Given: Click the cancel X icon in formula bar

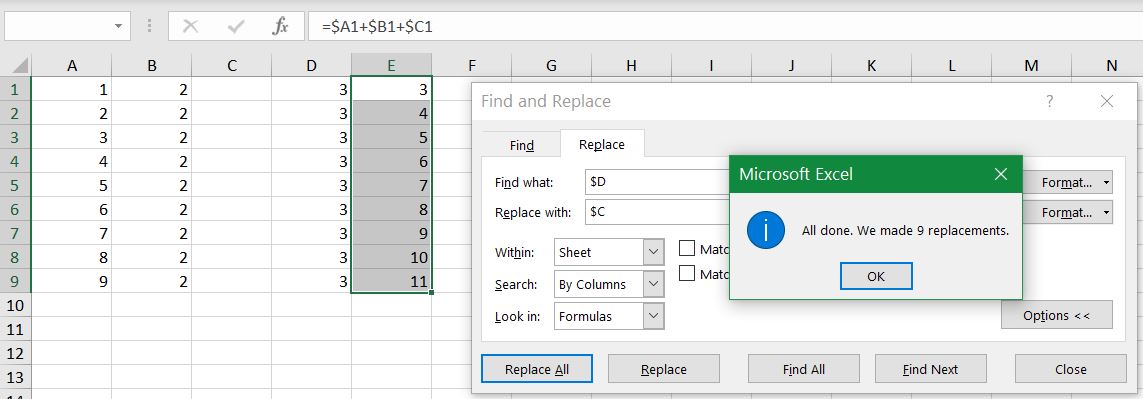Looking at the screenshot, I should 190,26.
